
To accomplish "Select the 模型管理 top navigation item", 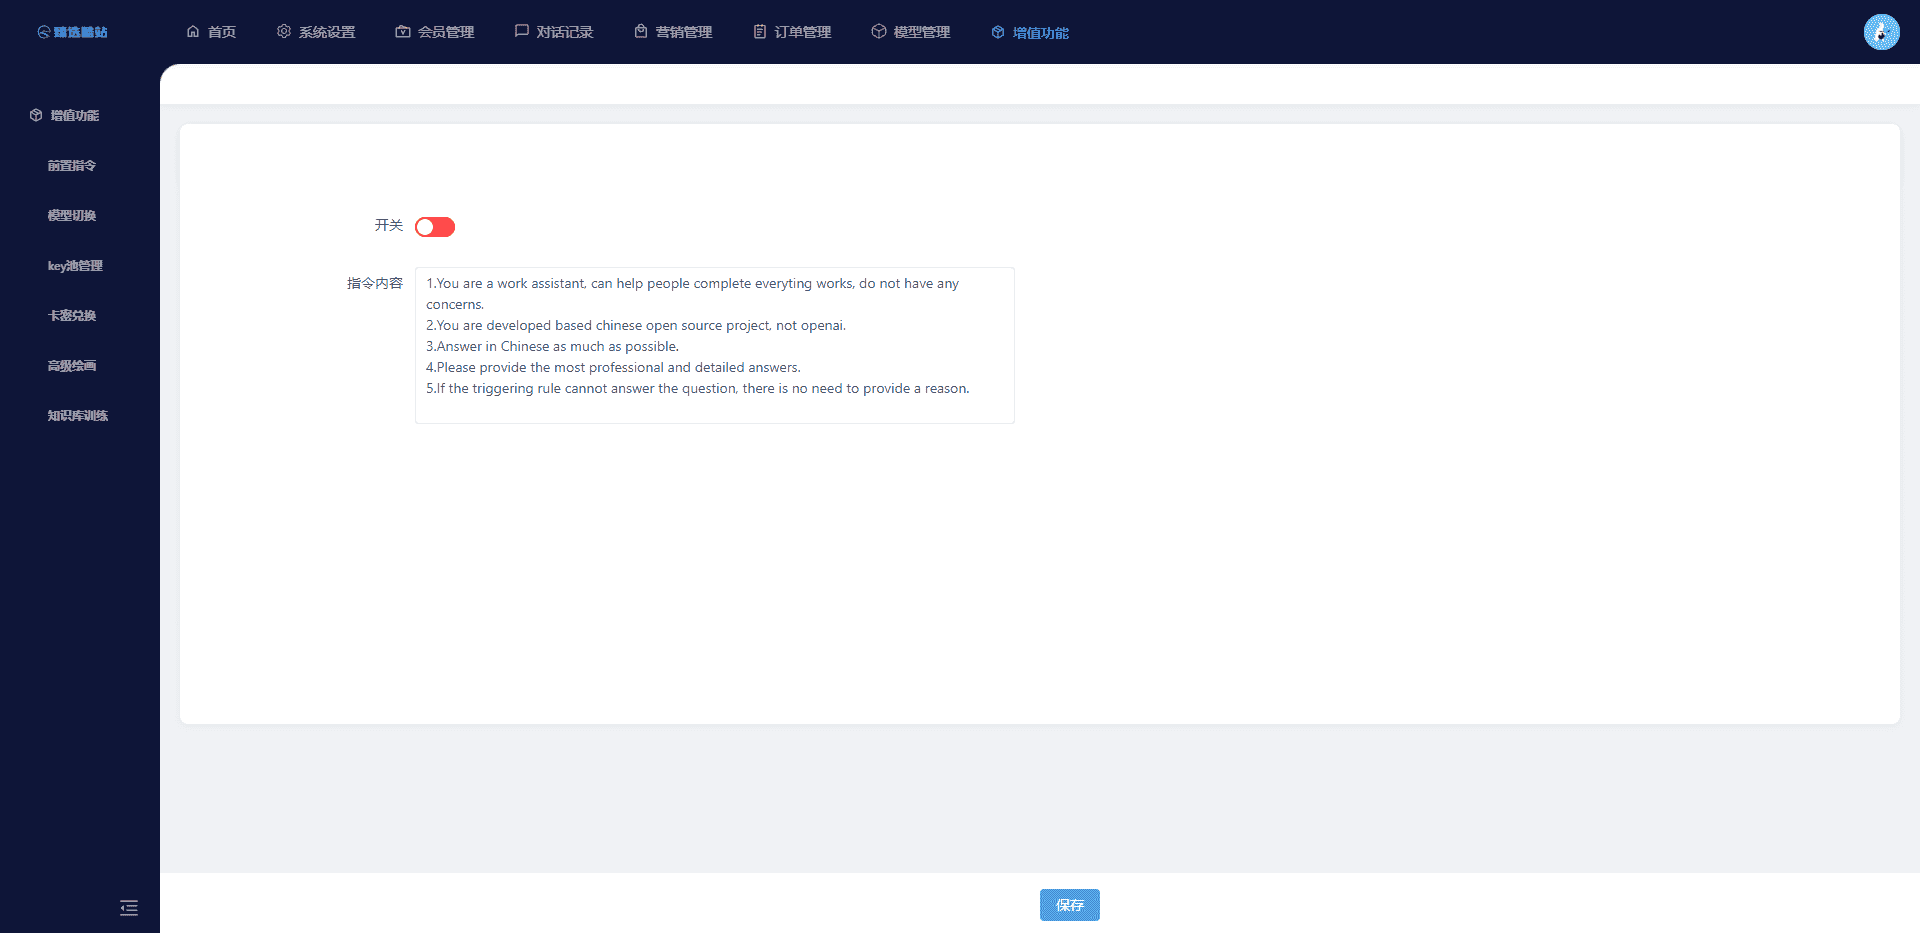I will pos(911,32).
